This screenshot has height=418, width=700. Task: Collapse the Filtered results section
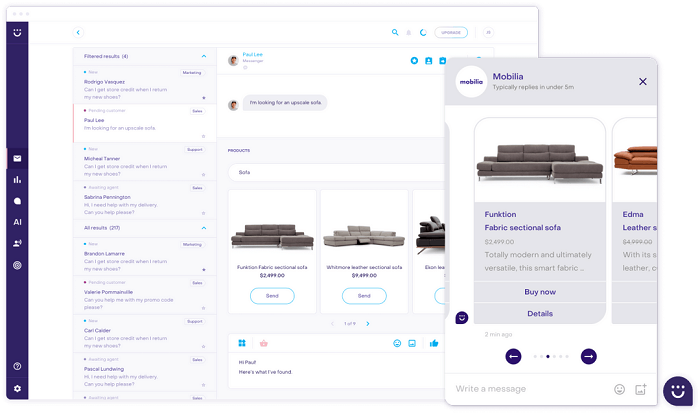coord(204,56)
